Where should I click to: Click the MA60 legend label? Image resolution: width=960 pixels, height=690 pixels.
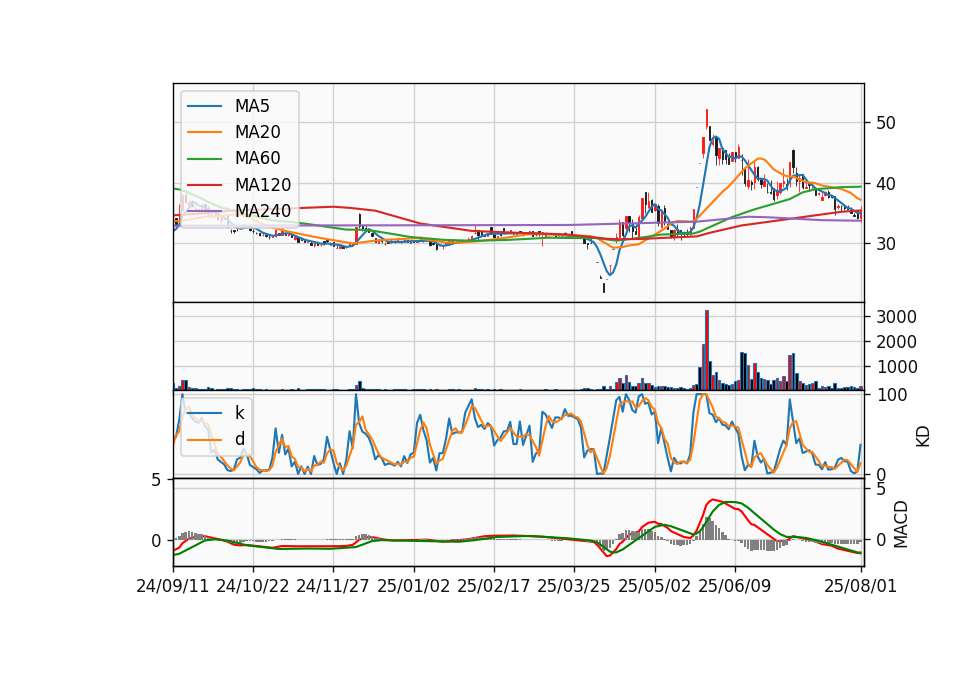(257, 159)
